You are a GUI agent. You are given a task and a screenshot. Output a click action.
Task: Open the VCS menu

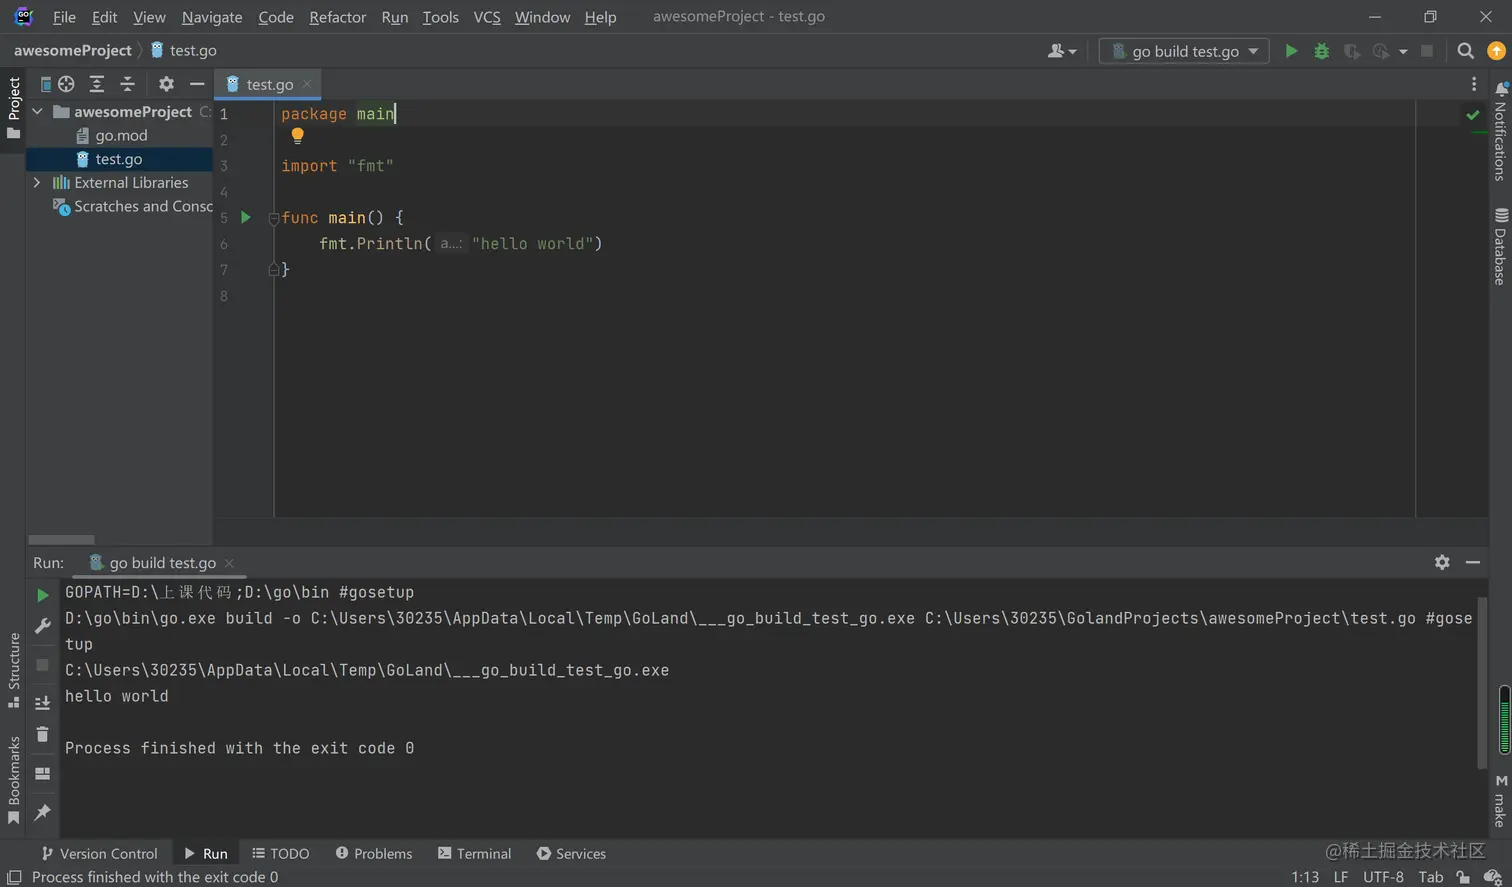point(487,17)
